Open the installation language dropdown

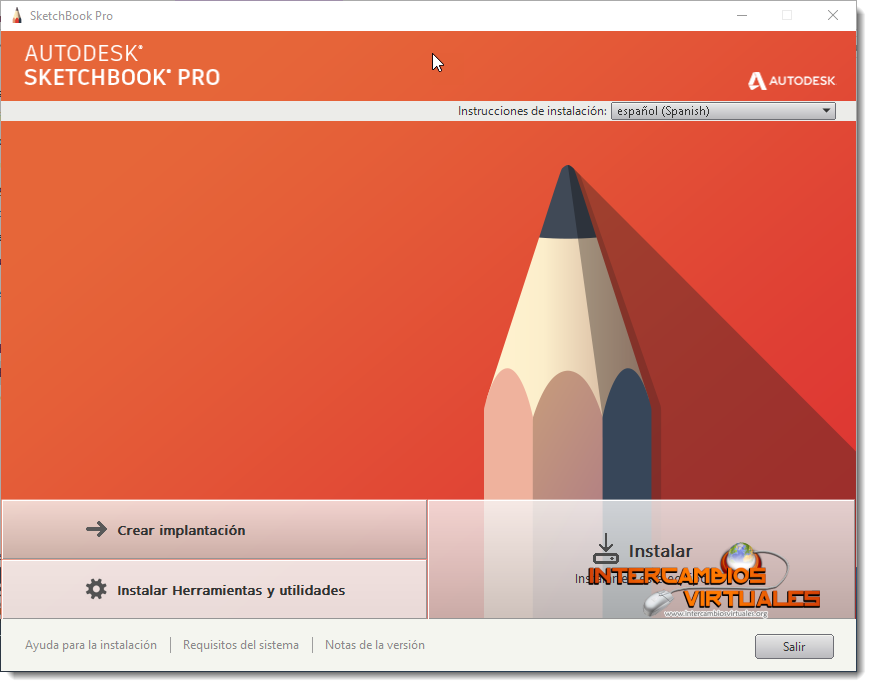723,111
